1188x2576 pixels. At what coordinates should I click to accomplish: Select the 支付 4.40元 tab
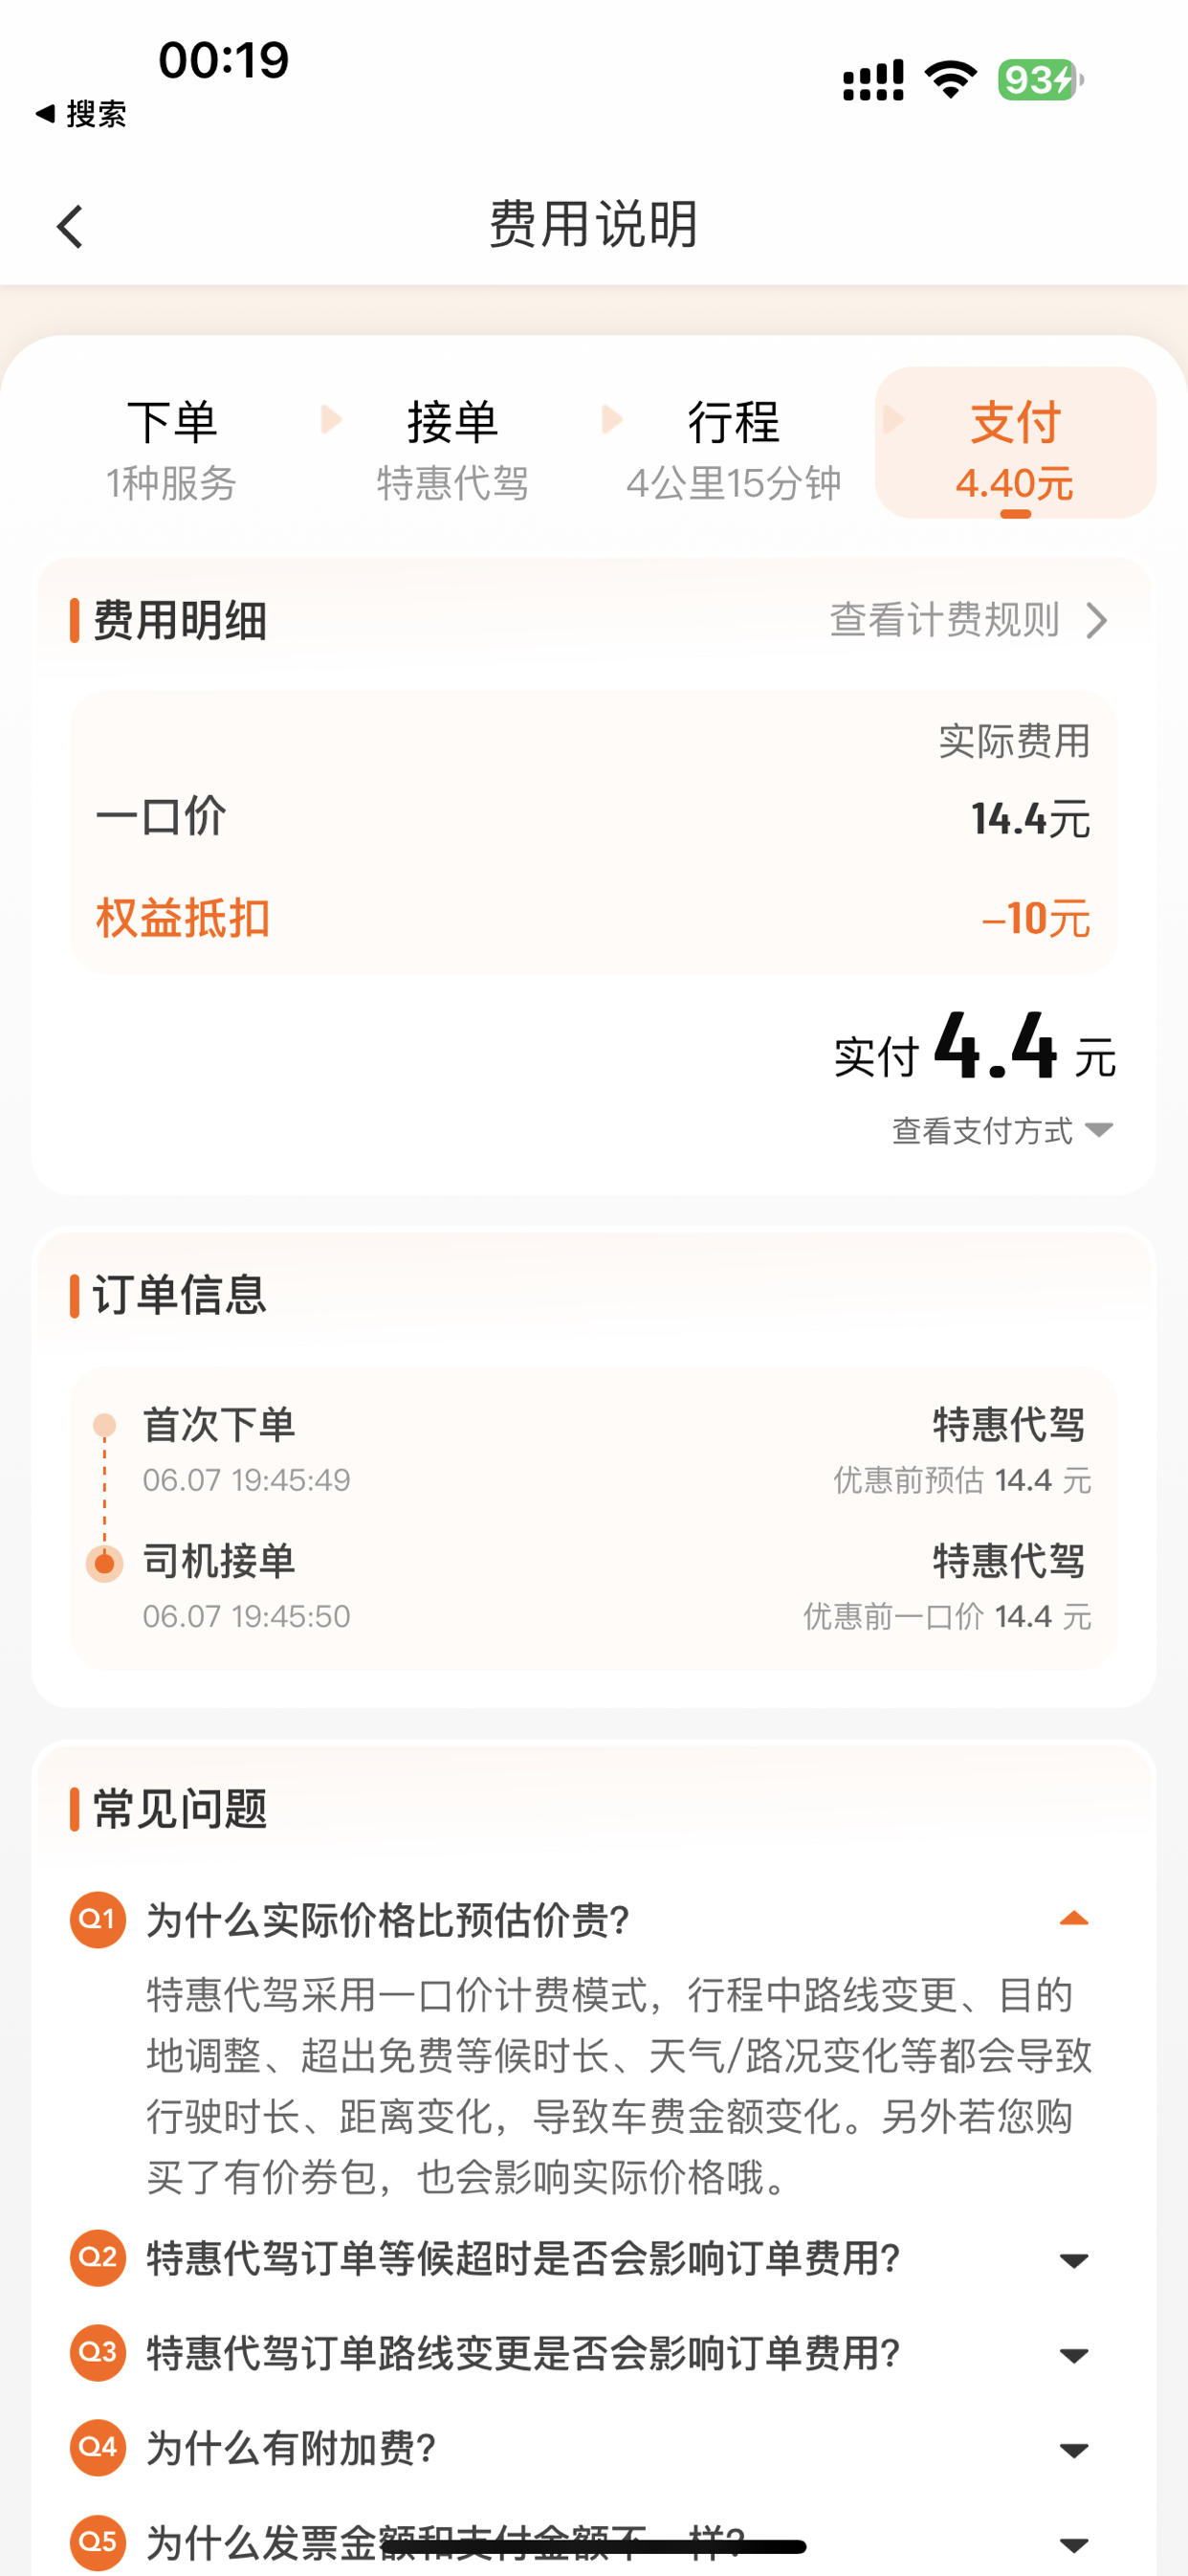[x=1015, y=443]
